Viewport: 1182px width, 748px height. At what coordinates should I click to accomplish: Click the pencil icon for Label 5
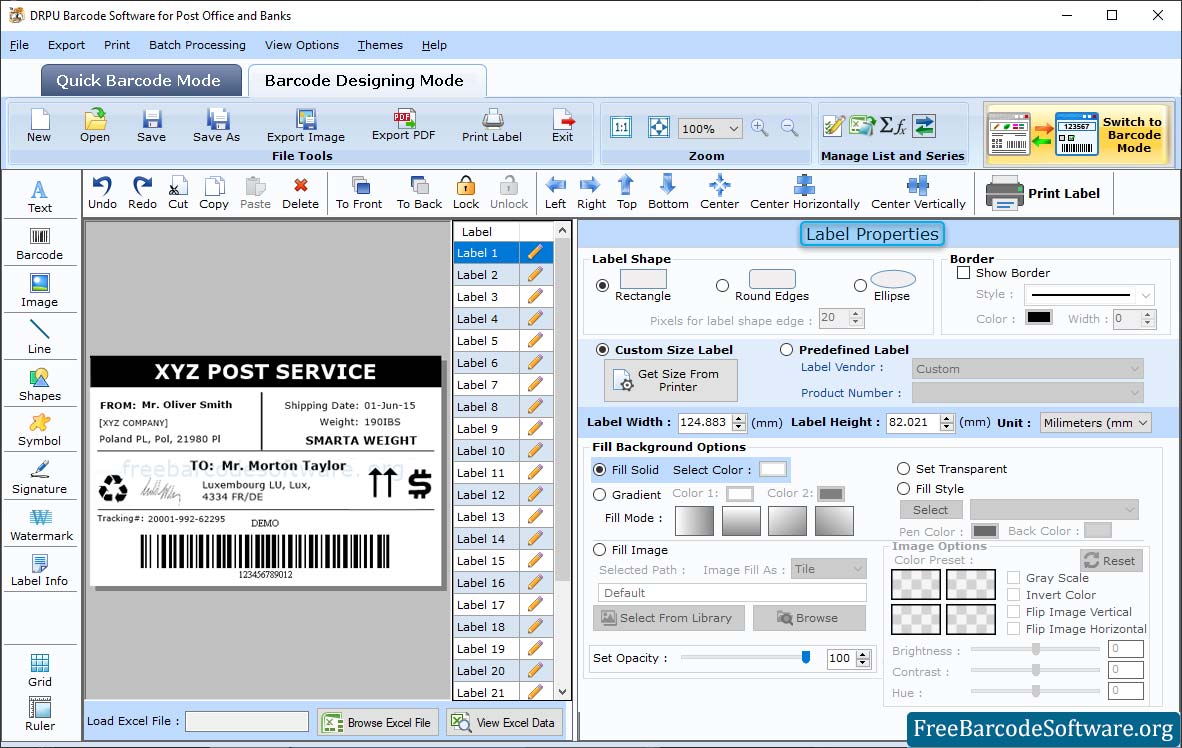coord(534,341)
